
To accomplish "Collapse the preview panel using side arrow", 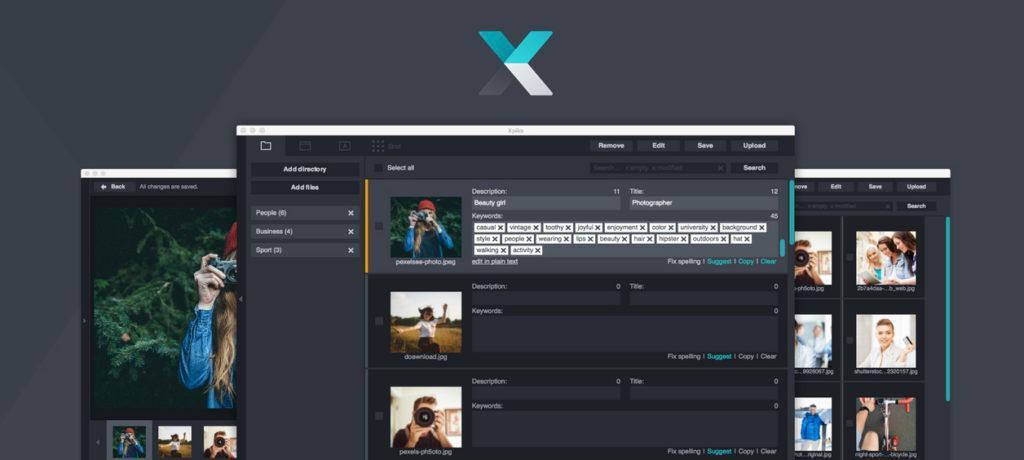I will [x=240, y=299].
